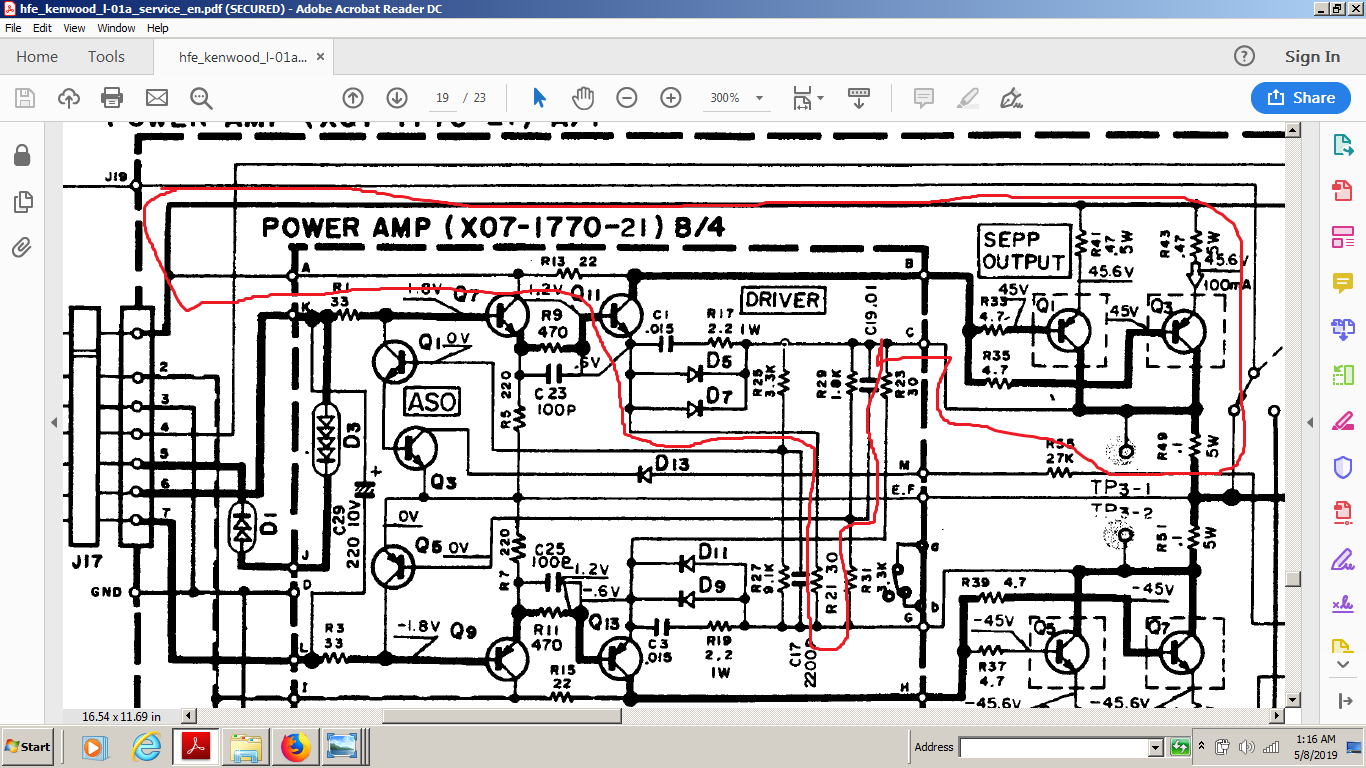The width and height of the screenshot is (1366, 768).
Task: Select the Highlight text tool
Action: pos(967,98)
